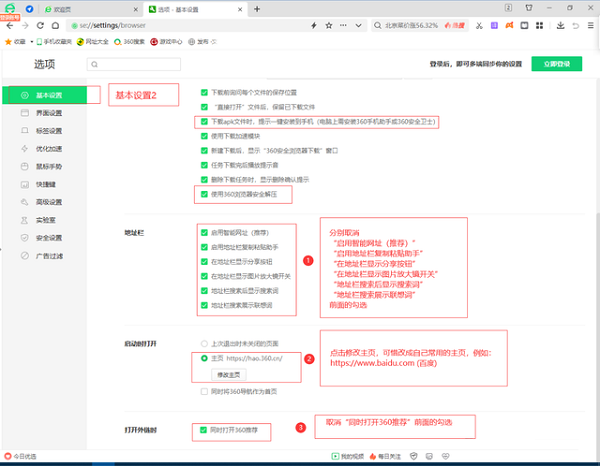Expand the favorites dropdown arrow beside 收藏
The width and height of the screenshot is (600, 467).
coord(32,42)
